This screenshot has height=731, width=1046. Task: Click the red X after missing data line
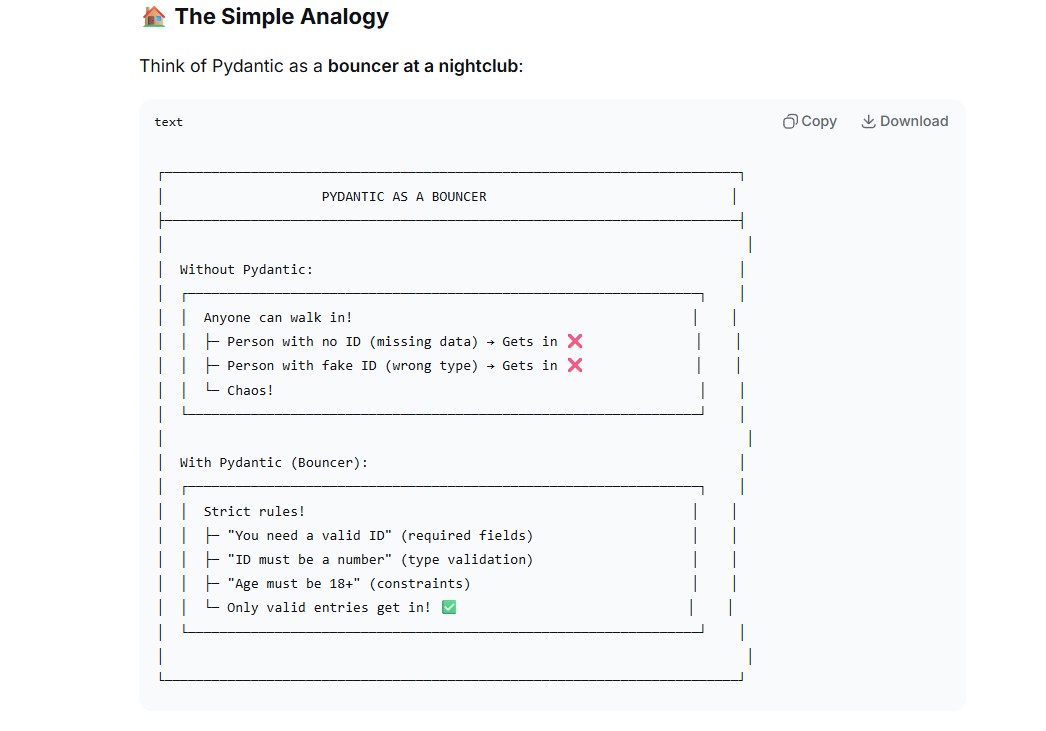point(575,341)
